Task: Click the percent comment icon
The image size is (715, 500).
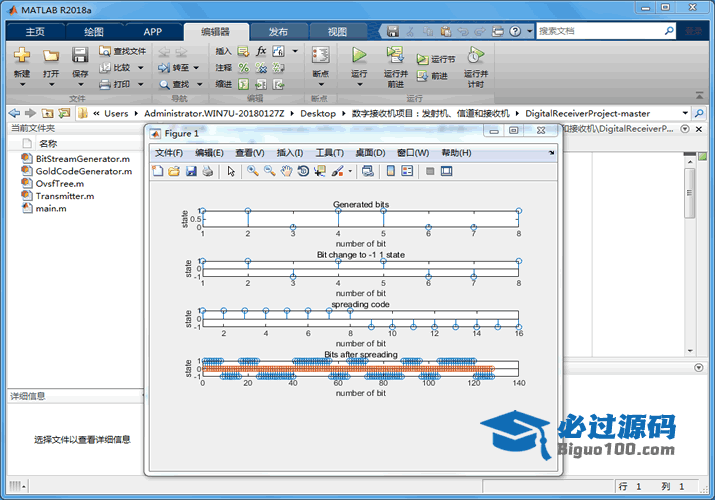Action: pyautogui.click(x=244, y=68)
